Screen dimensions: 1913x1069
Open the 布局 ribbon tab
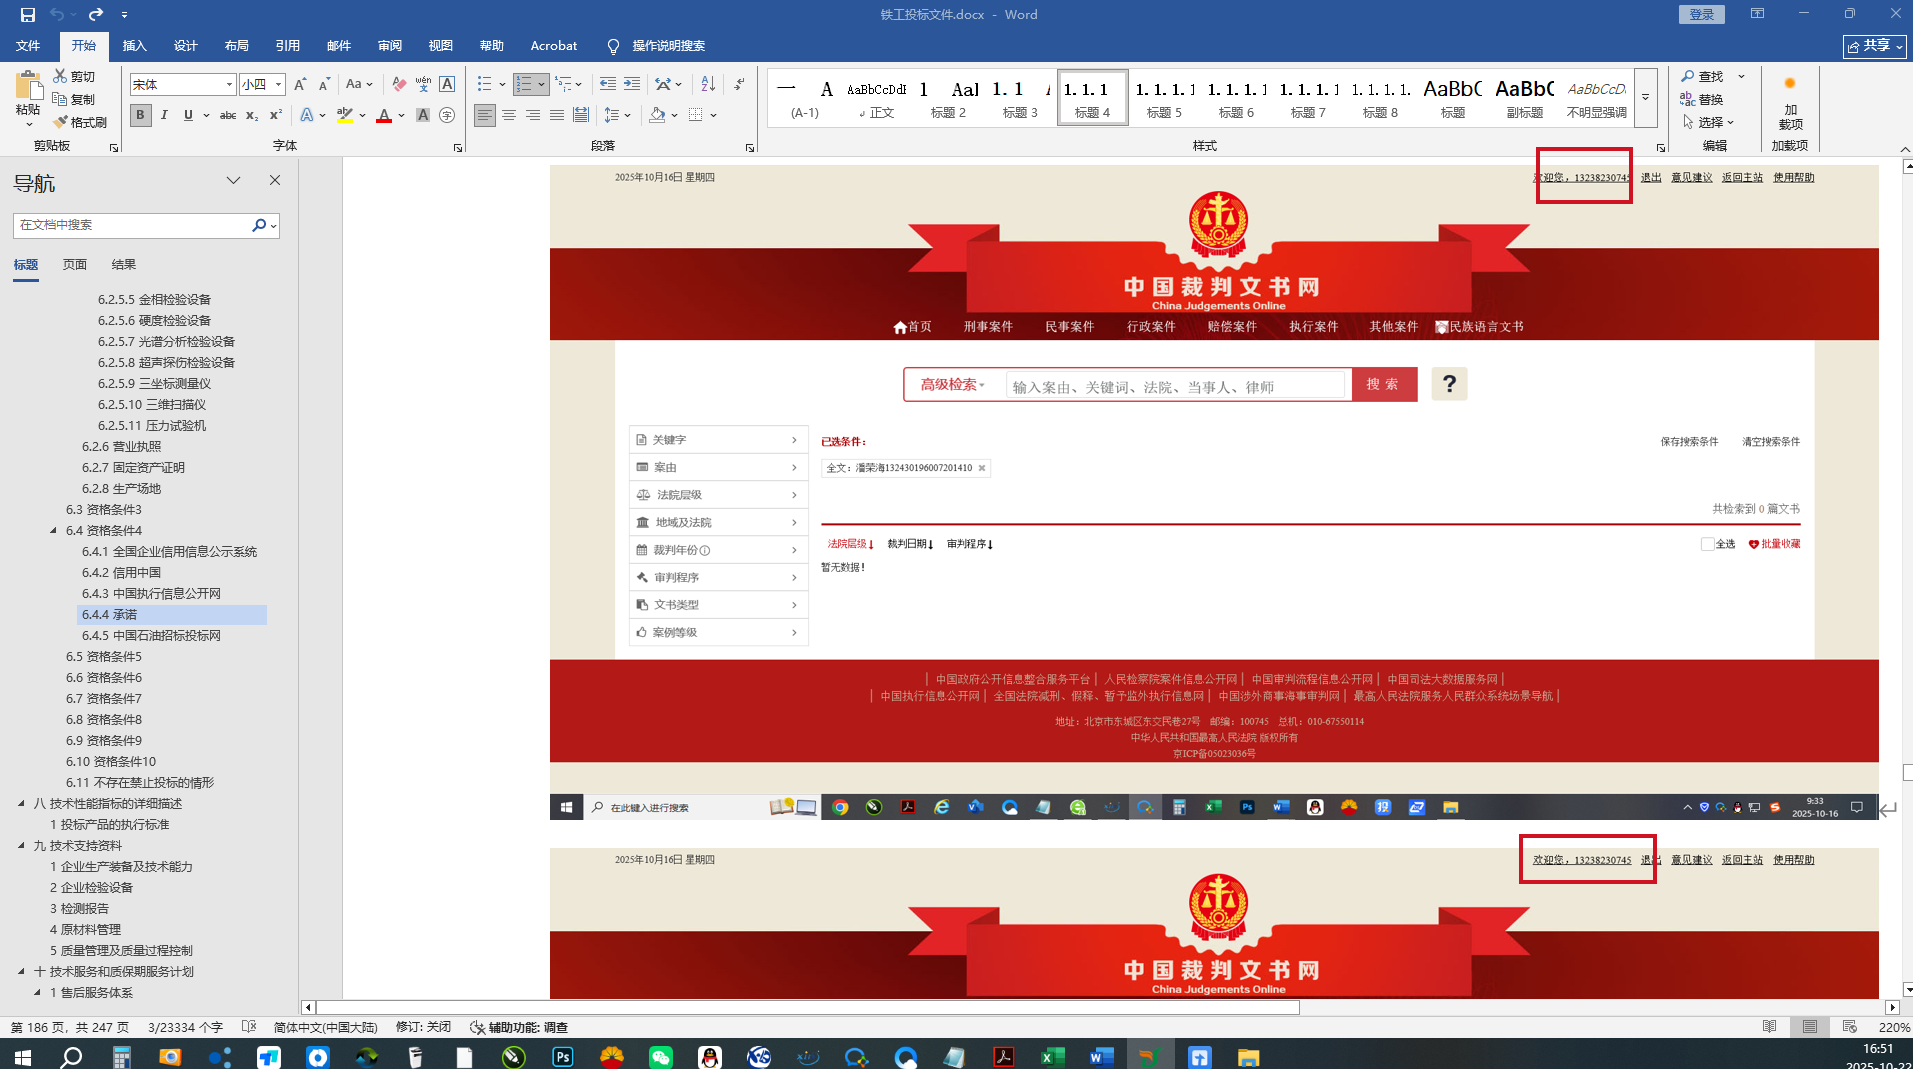tap(237, 46)
